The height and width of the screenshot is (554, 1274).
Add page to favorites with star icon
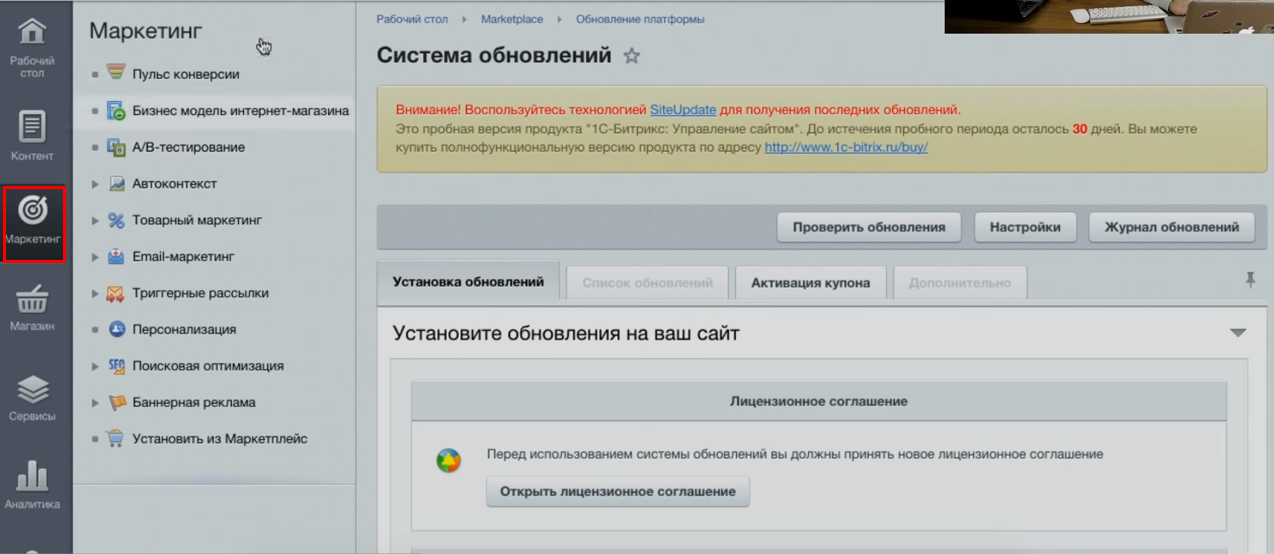[631, 56]
